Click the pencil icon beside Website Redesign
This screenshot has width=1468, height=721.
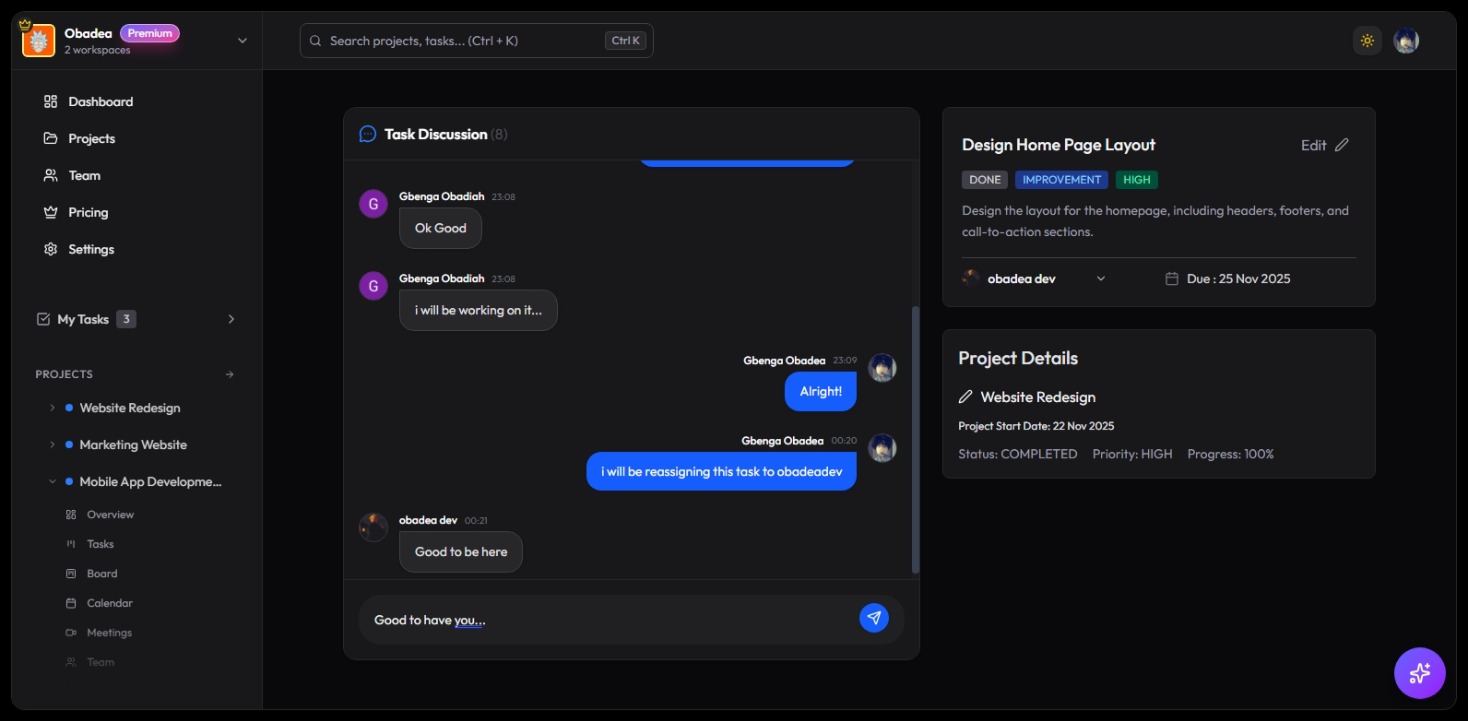coord(966,397)
